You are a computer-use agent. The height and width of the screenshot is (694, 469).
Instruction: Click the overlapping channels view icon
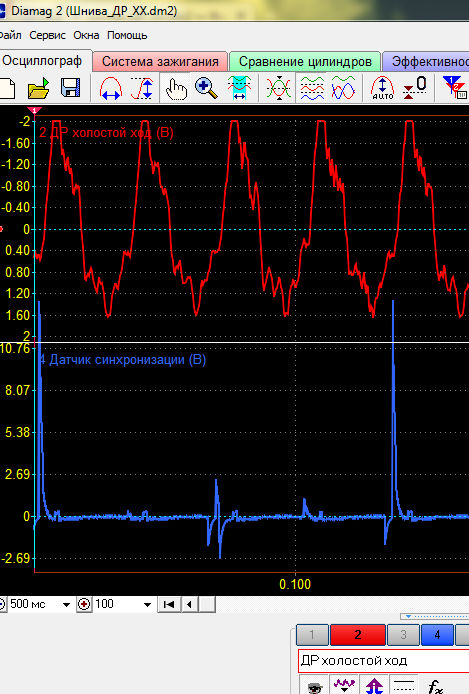tap(343, 88)
